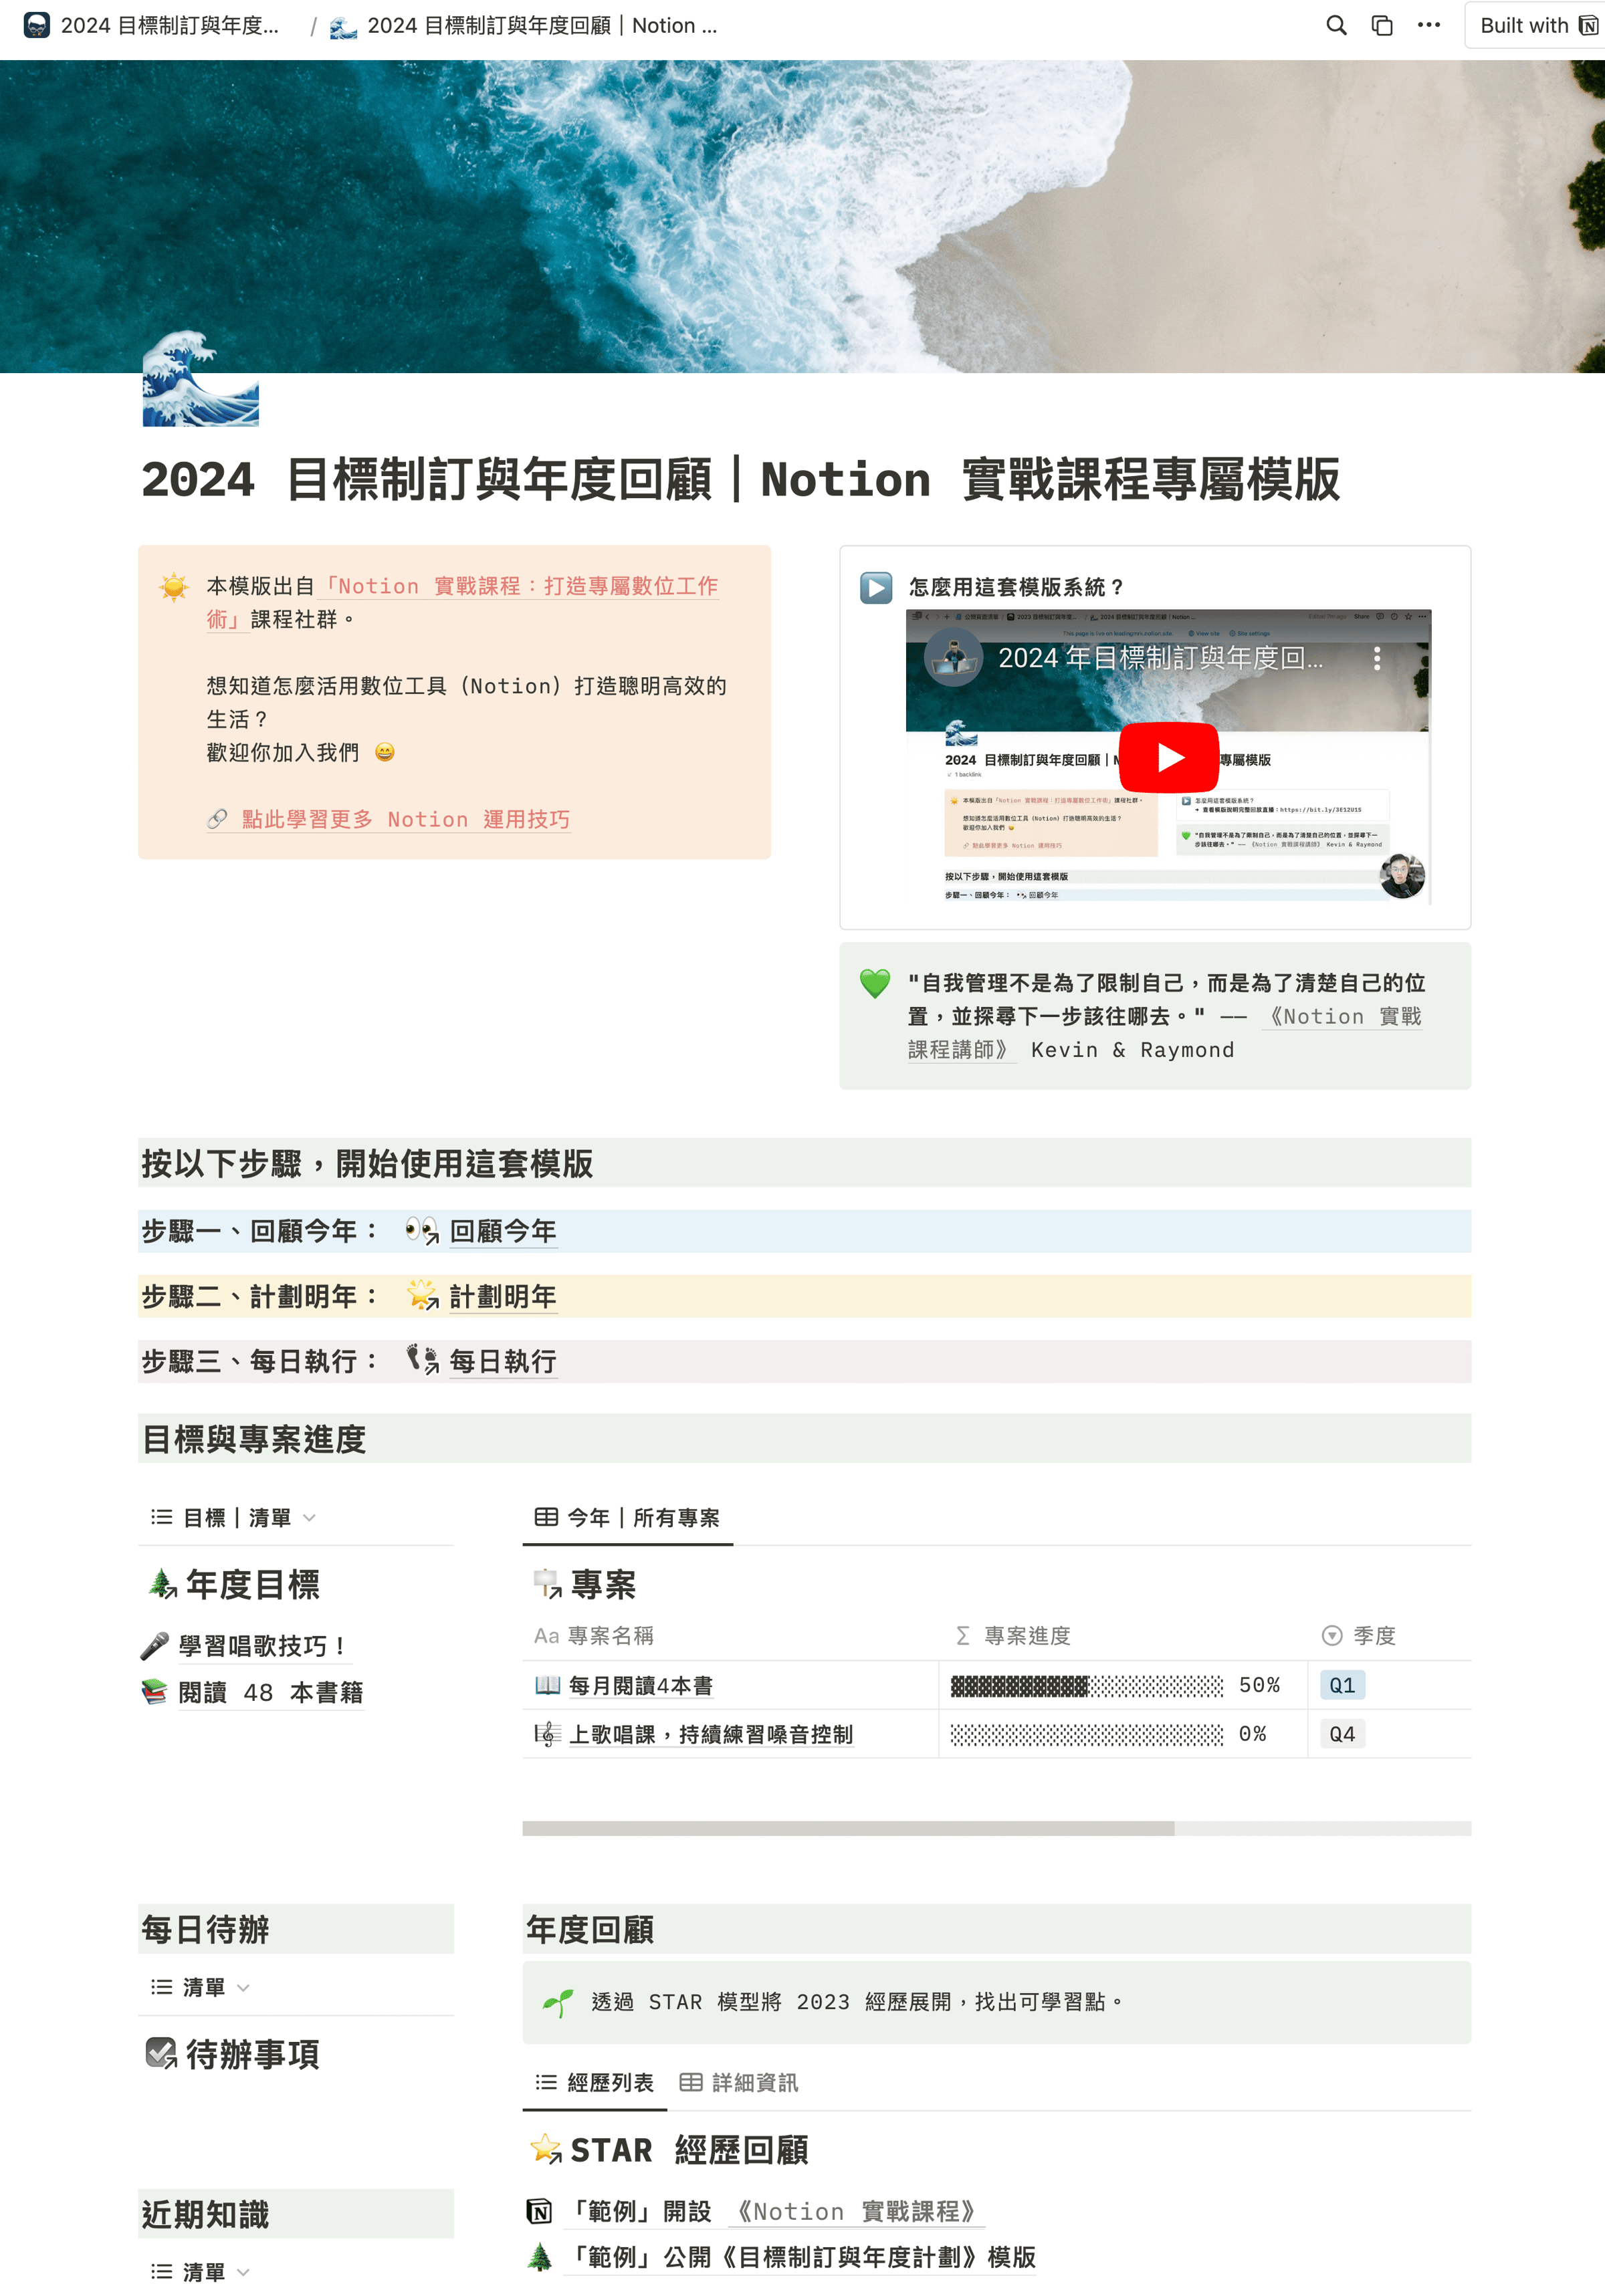The width and height of the screenshot is (1605, 2296).
Task: Click the sun callout icon
Action: point(174,586)
